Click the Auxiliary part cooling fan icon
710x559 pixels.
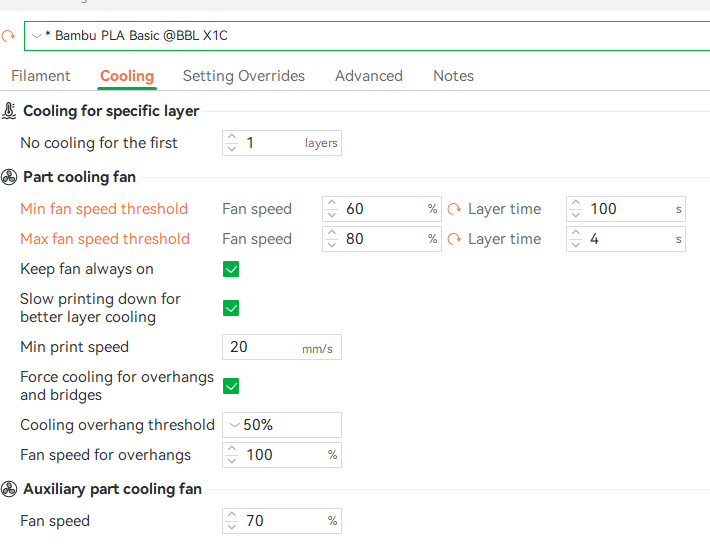click(9, 489)
